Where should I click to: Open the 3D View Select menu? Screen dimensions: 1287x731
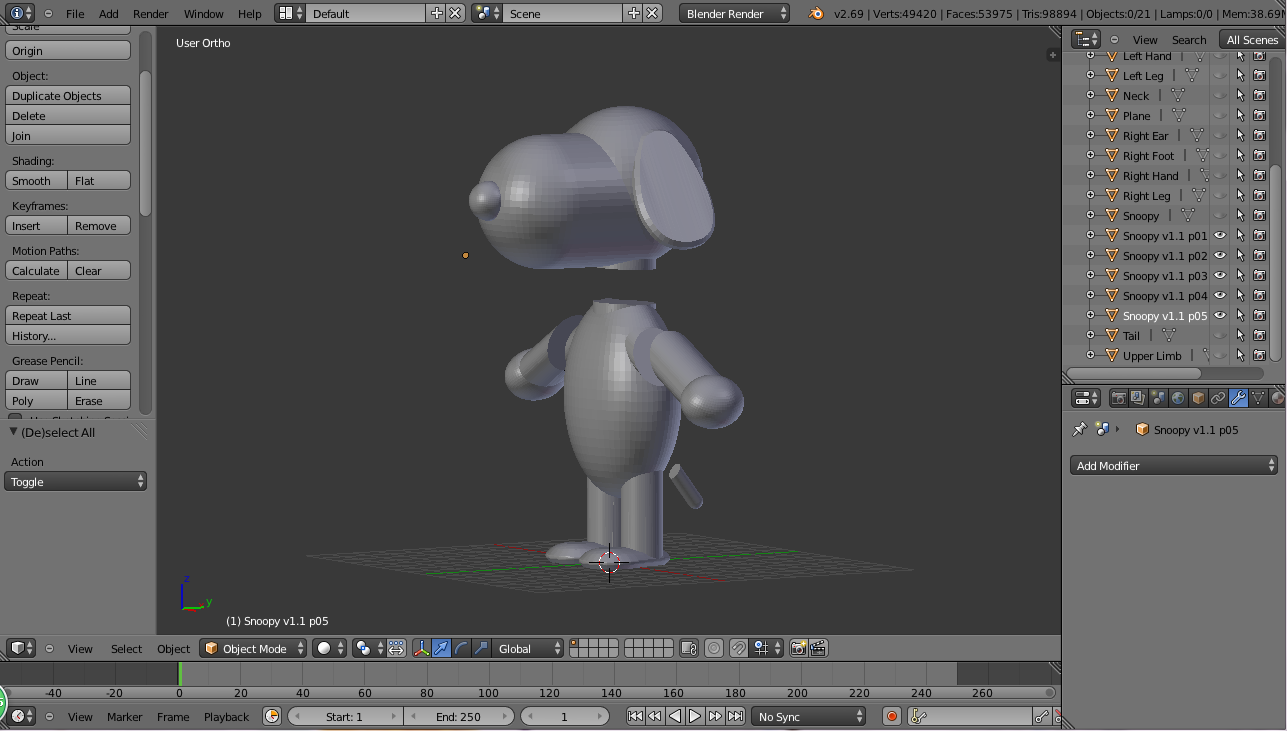pos(126,649)
